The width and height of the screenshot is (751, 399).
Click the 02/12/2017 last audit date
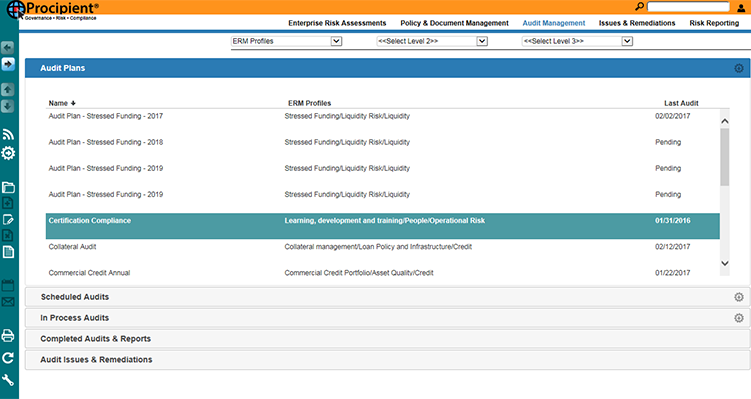672,247
